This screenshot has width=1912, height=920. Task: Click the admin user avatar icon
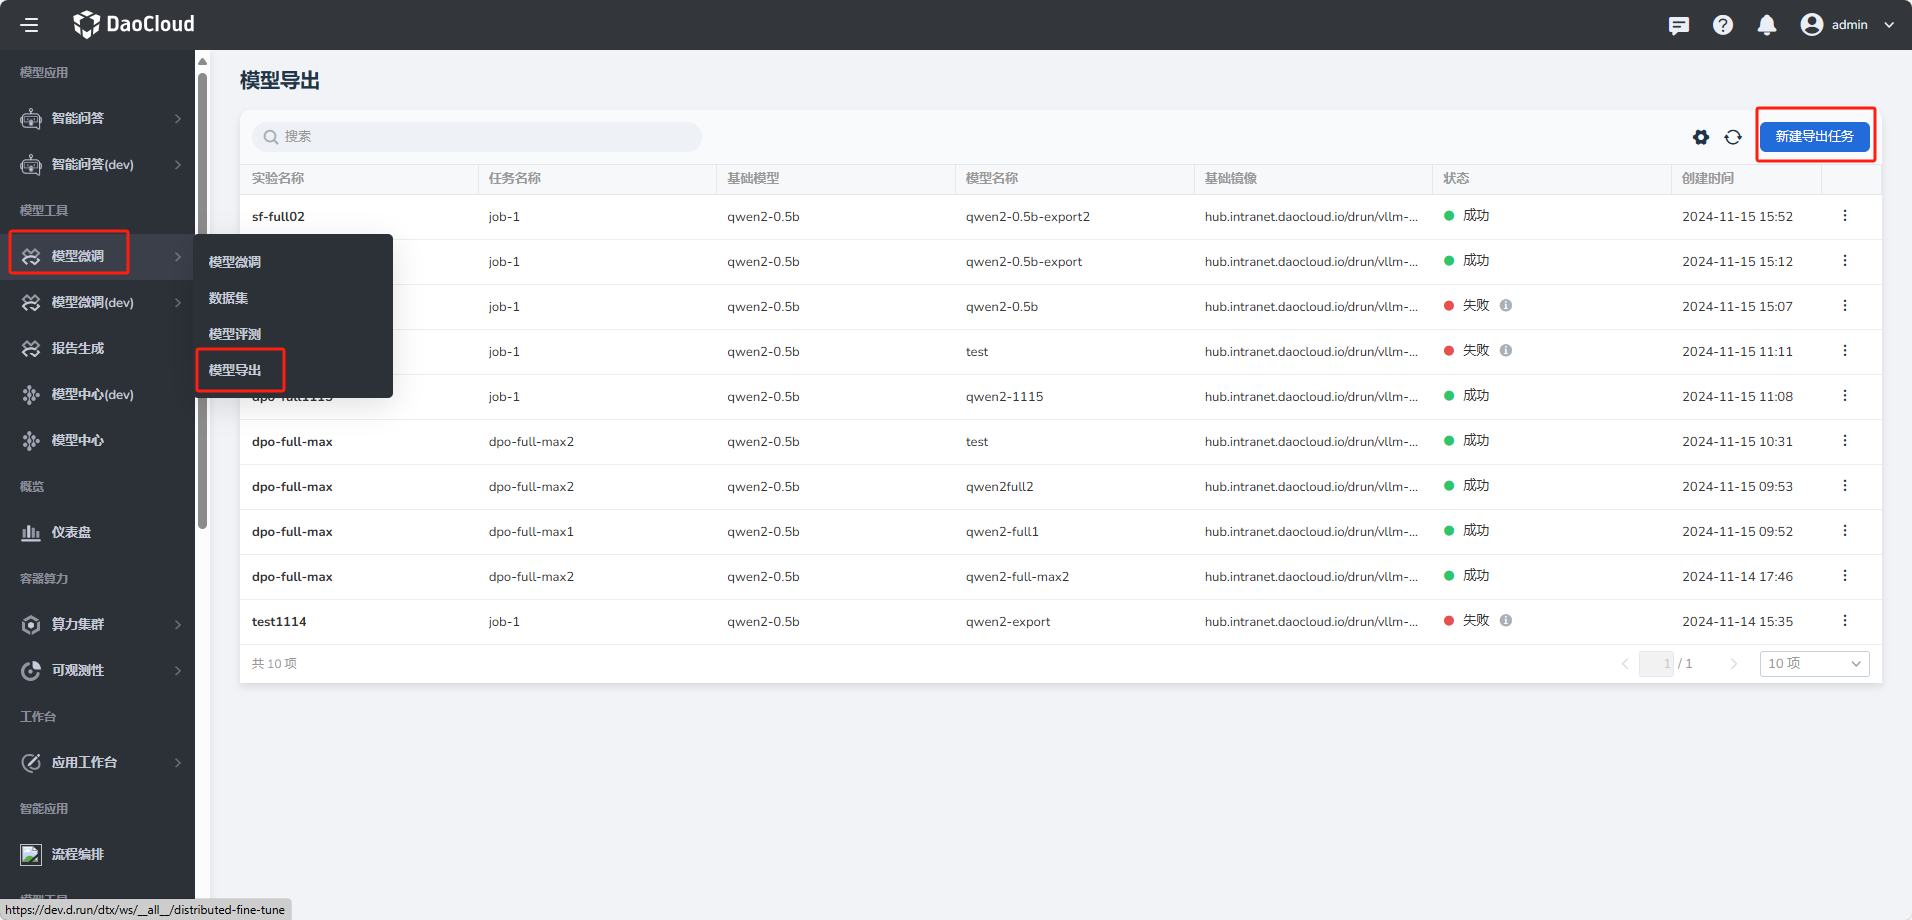1812,25
